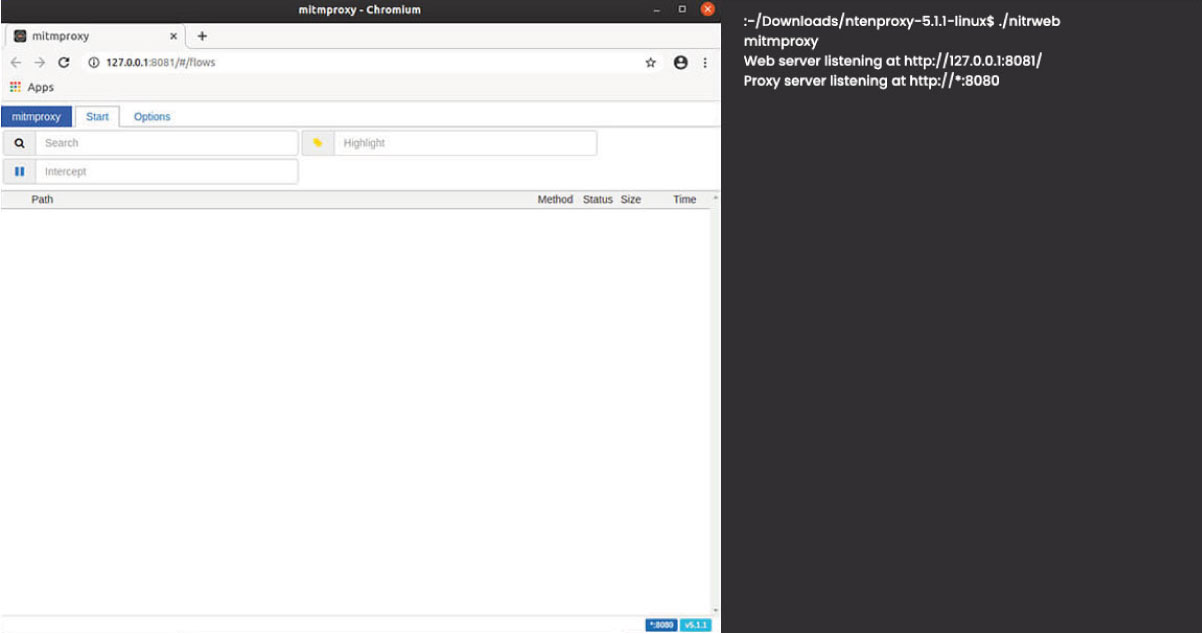Viewport: 1202px width, 634px height.
Task: Select the Start tab
Action: (97, 116)
